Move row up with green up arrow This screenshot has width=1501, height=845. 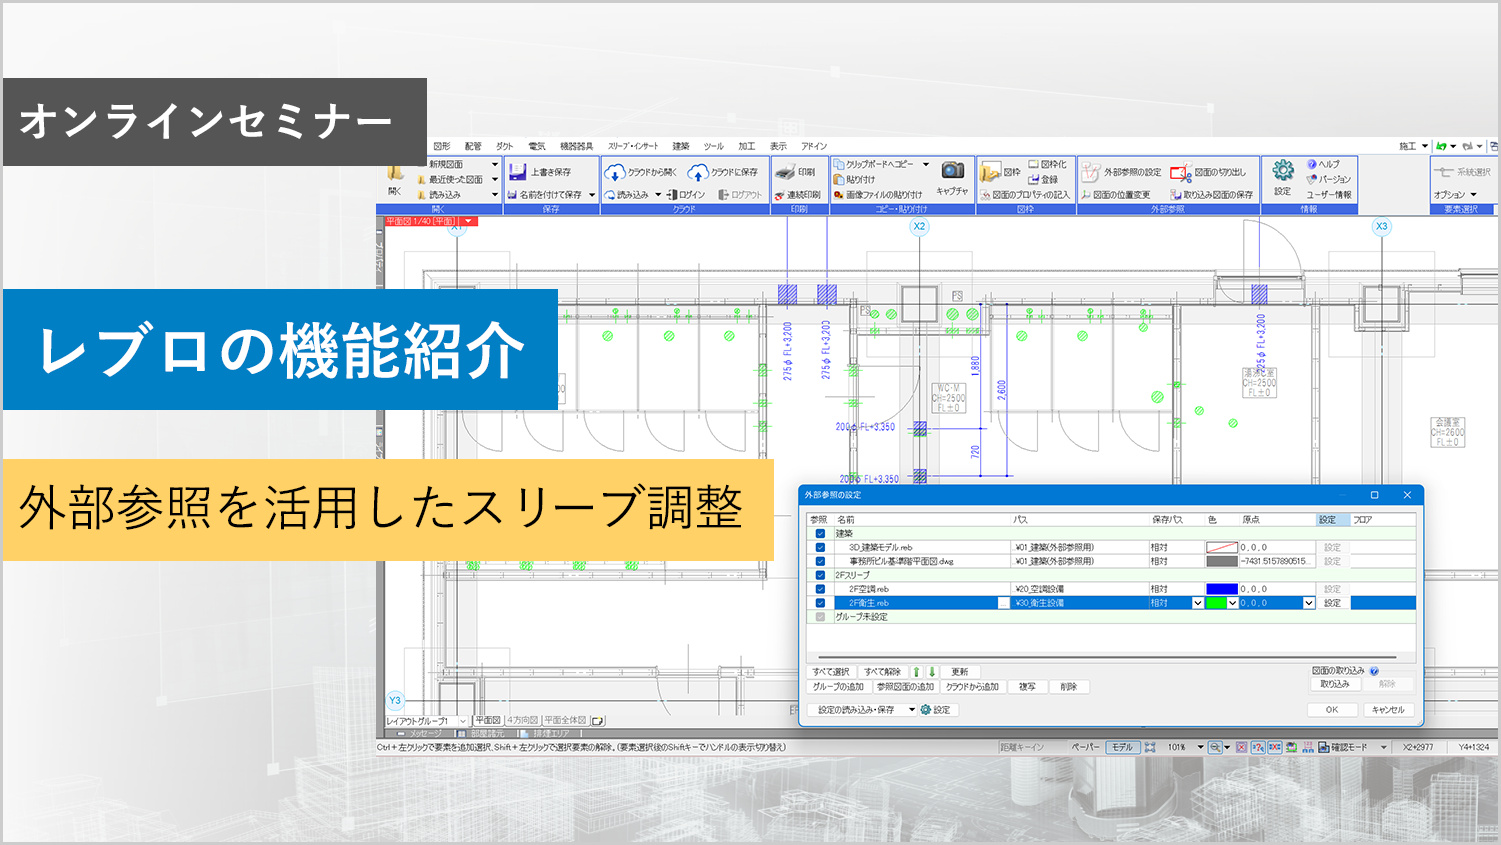pos(916,672)
